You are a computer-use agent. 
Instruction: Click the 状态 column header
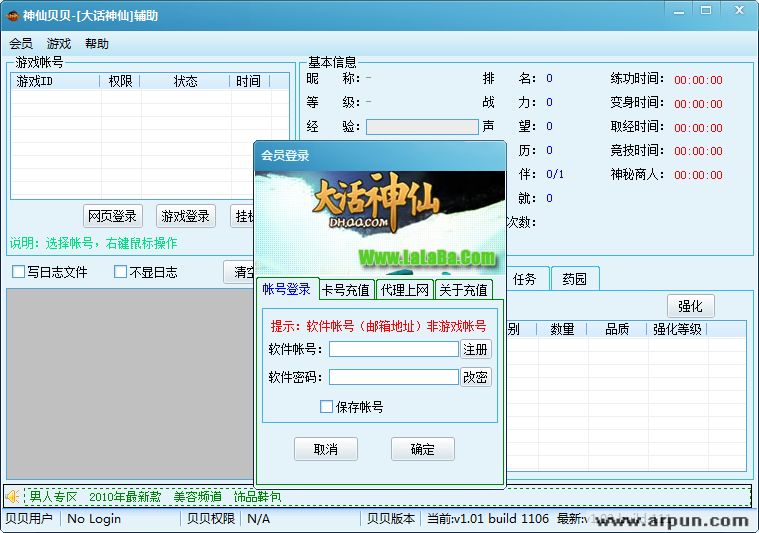[x=185, y=81]
